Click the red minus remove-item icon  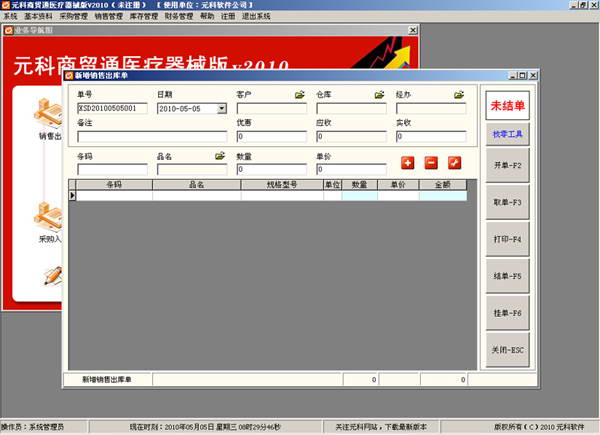click(431, 163)
